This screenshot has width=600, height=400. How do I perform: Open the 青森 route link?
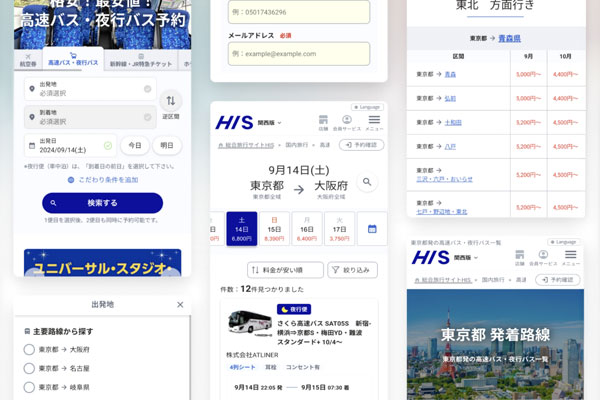coord(450,74)
